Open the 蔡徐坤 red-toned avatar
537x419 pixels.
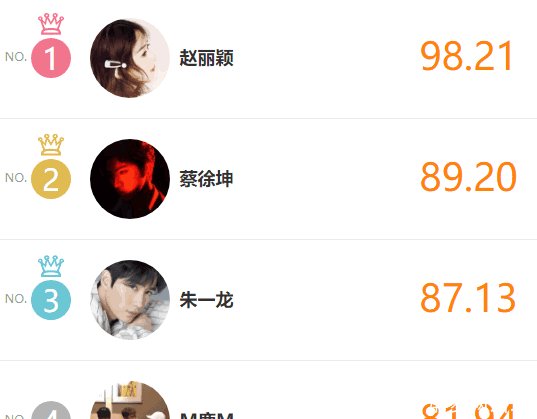(130, 179)
